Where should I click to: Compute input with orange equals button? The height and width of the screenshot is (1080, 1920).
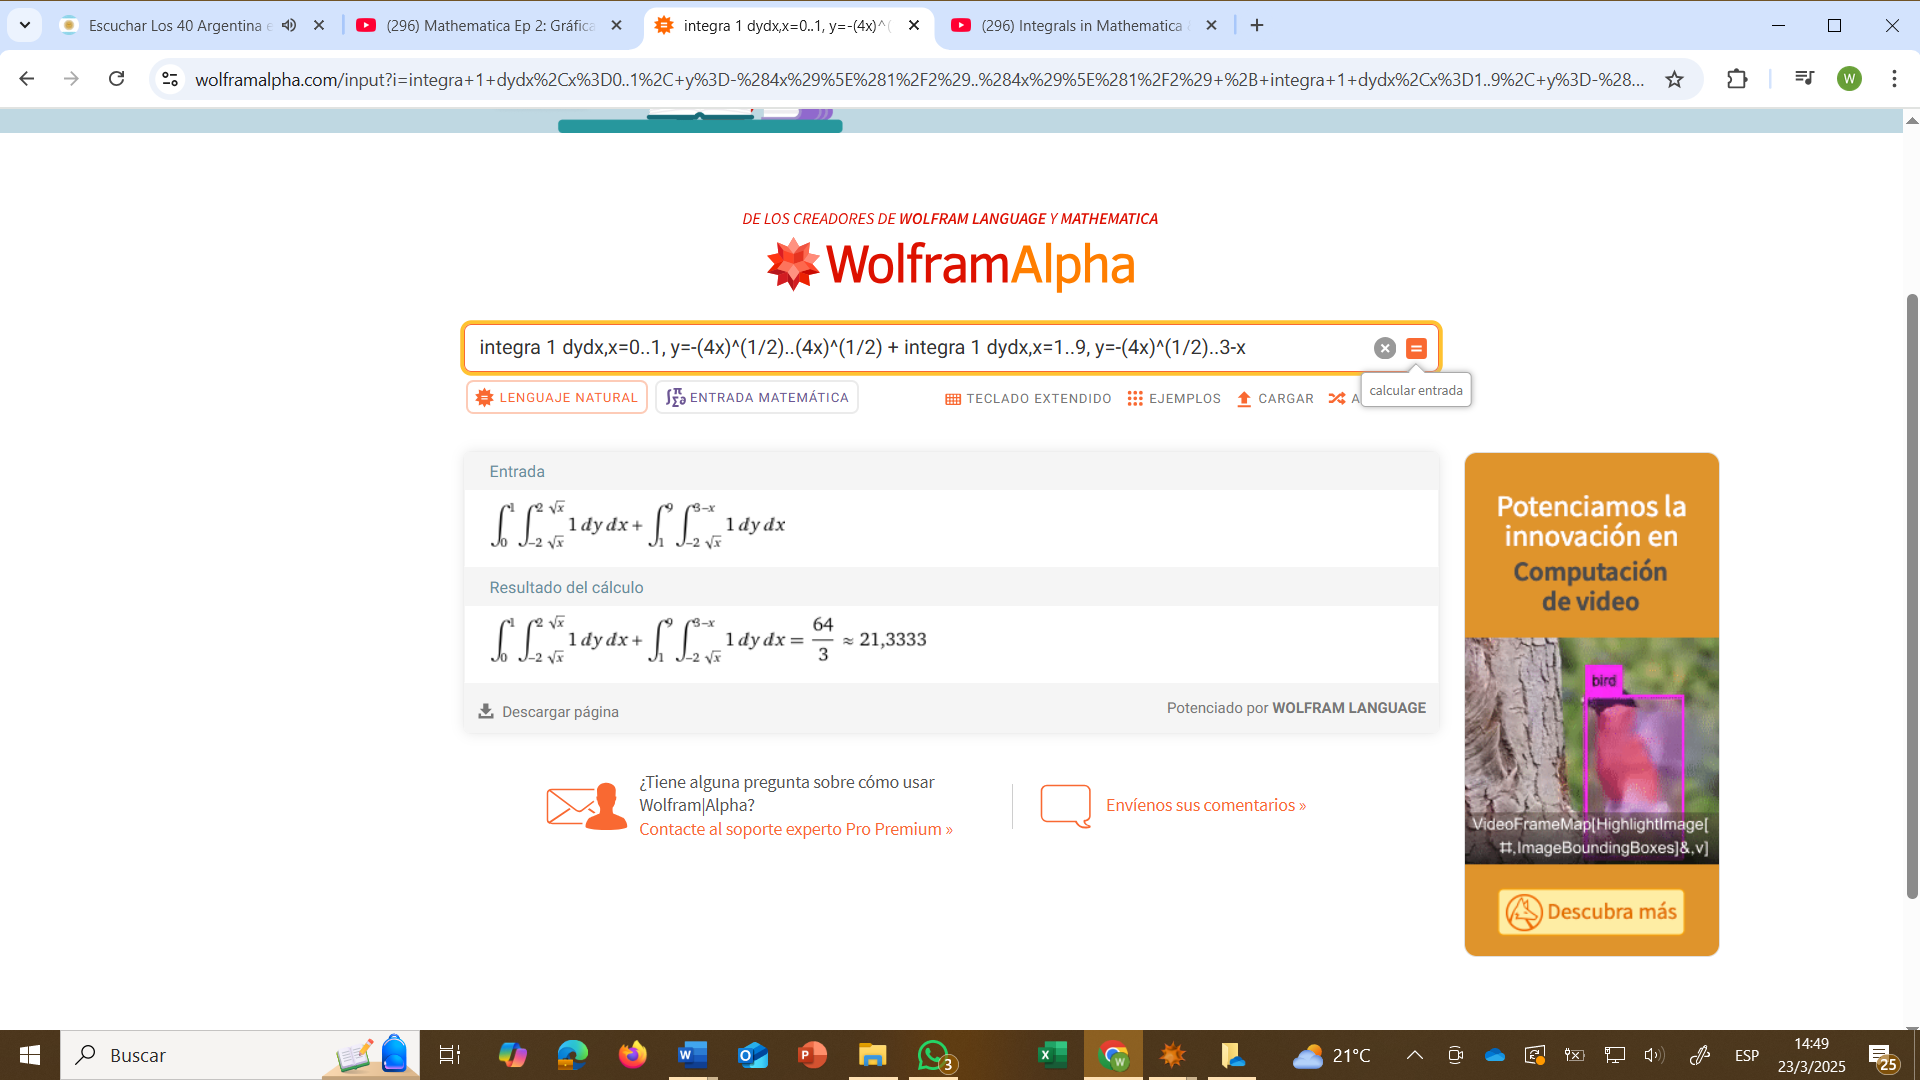coord(1416,348)
